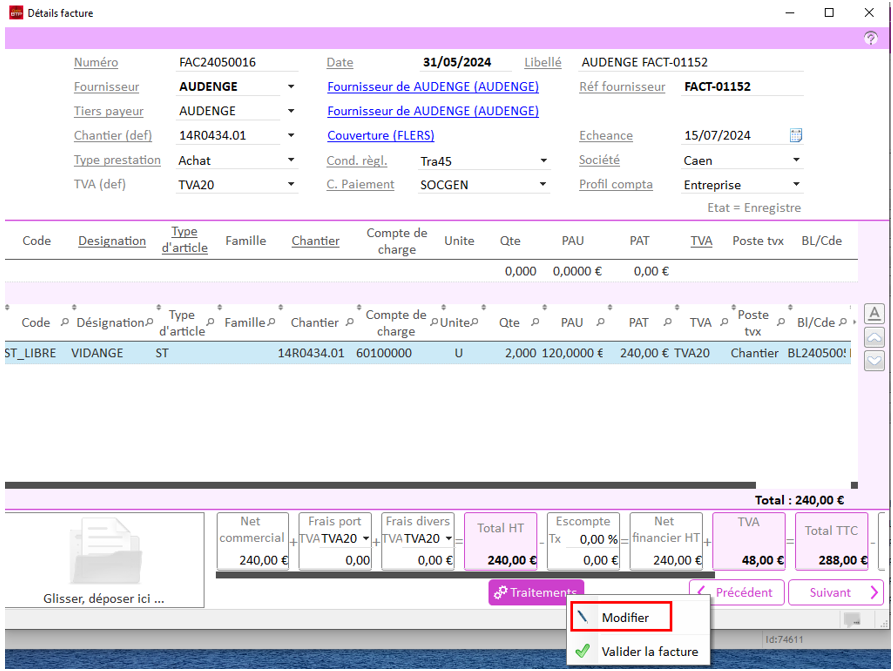Click the comment bubble icon in status bar
The image size is (893, 671).
coord(852,621)
